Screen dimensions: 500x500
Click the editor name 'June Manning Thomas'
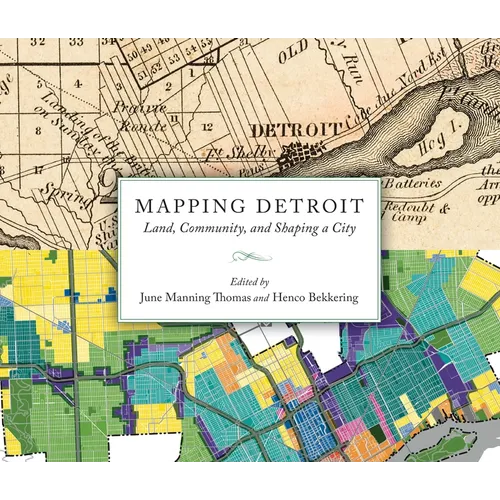(x=195, y=297)
